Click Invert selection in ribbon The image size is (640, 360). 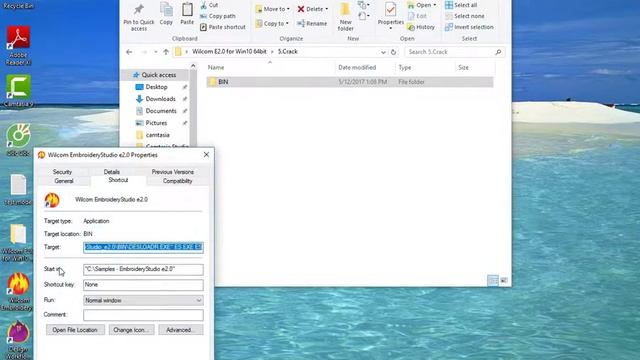469,27
